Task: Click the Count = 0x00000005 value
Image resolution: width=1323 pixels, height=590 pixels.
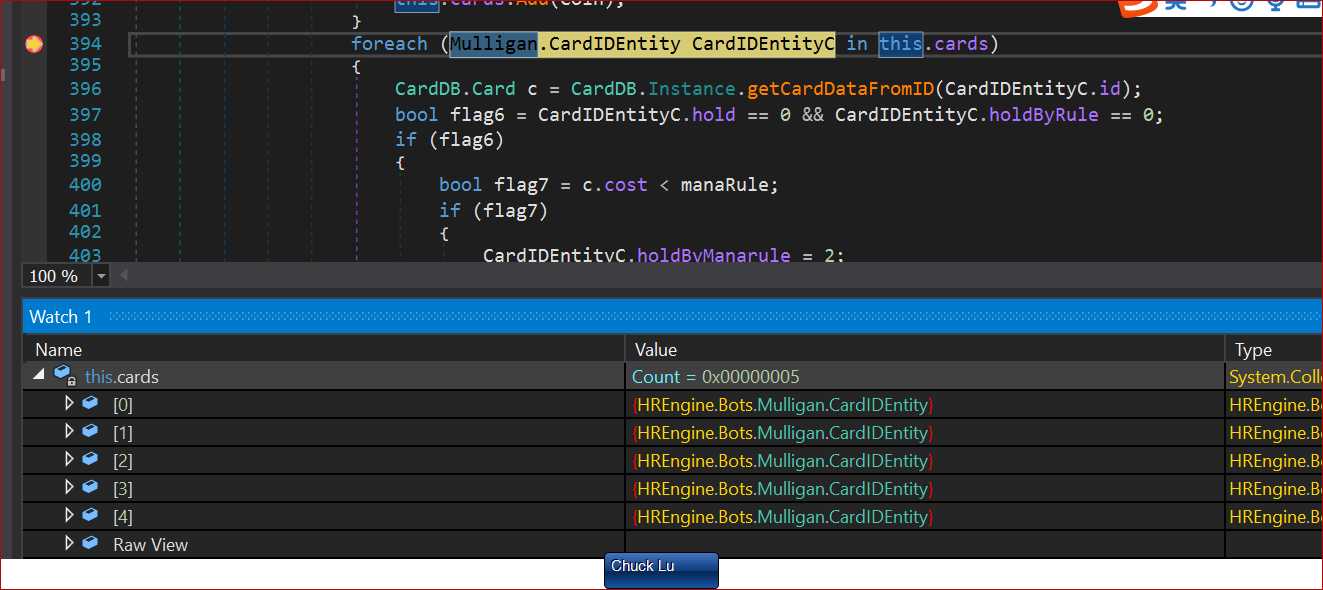Action: pos(716,377)
